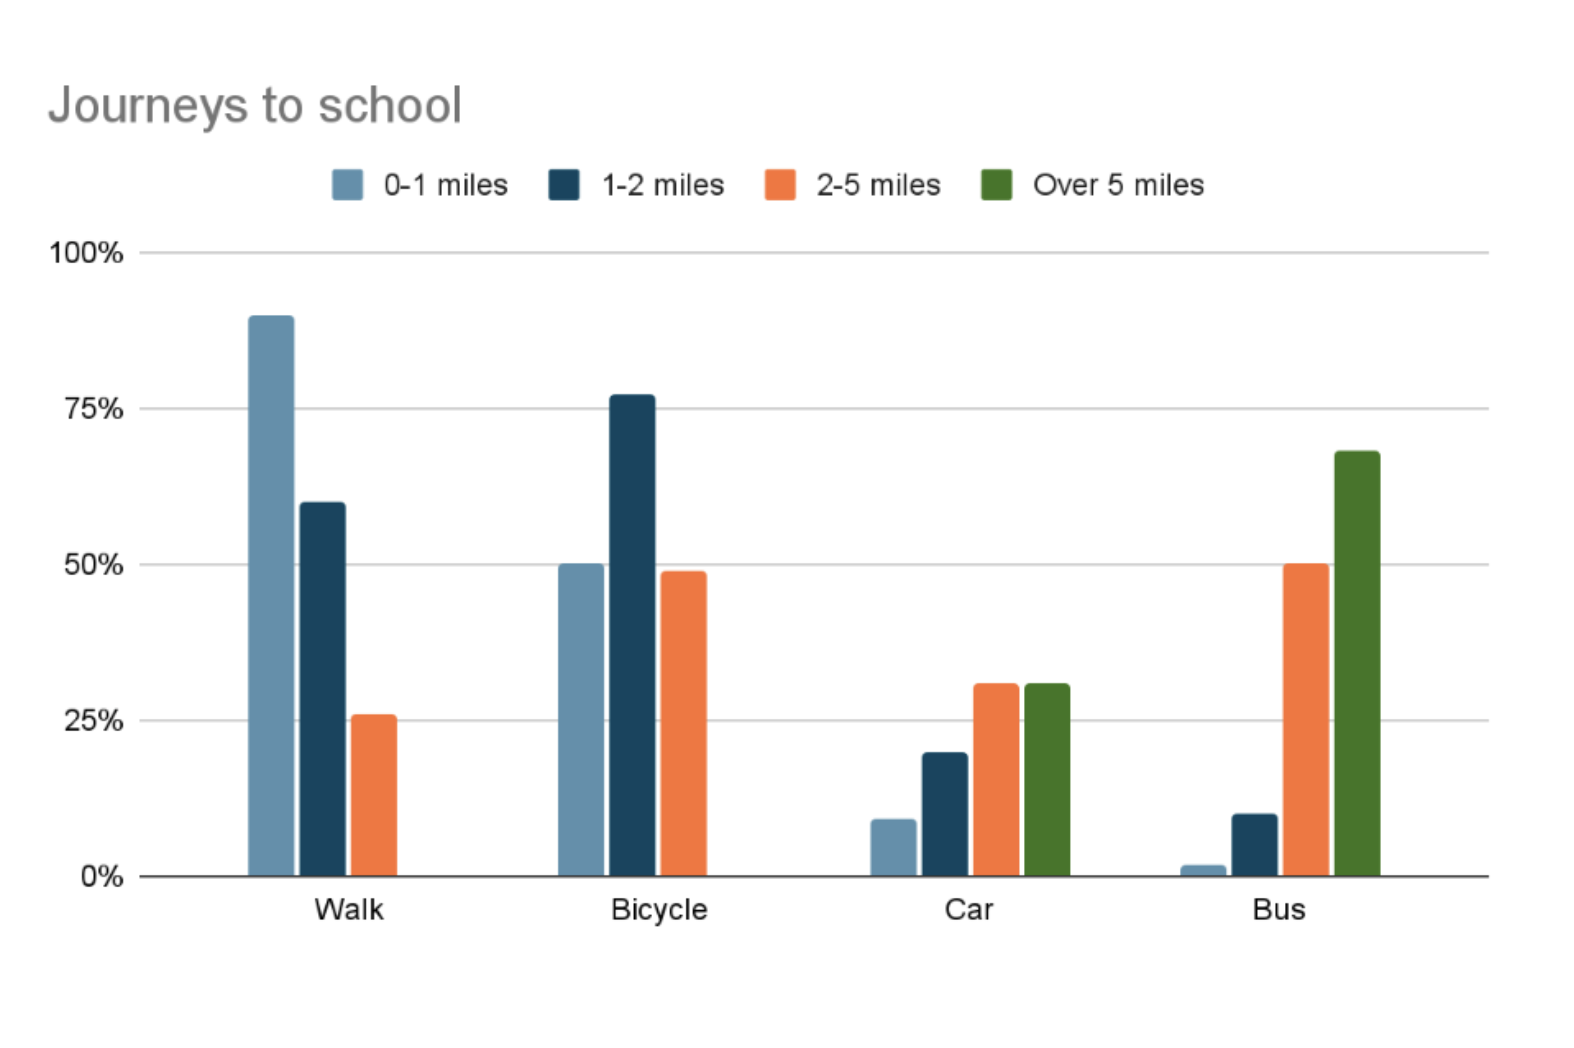Click the Bicycle category axis label
The height and width of the screenshot is (1048, 1574).
click(x=659, y=909)
